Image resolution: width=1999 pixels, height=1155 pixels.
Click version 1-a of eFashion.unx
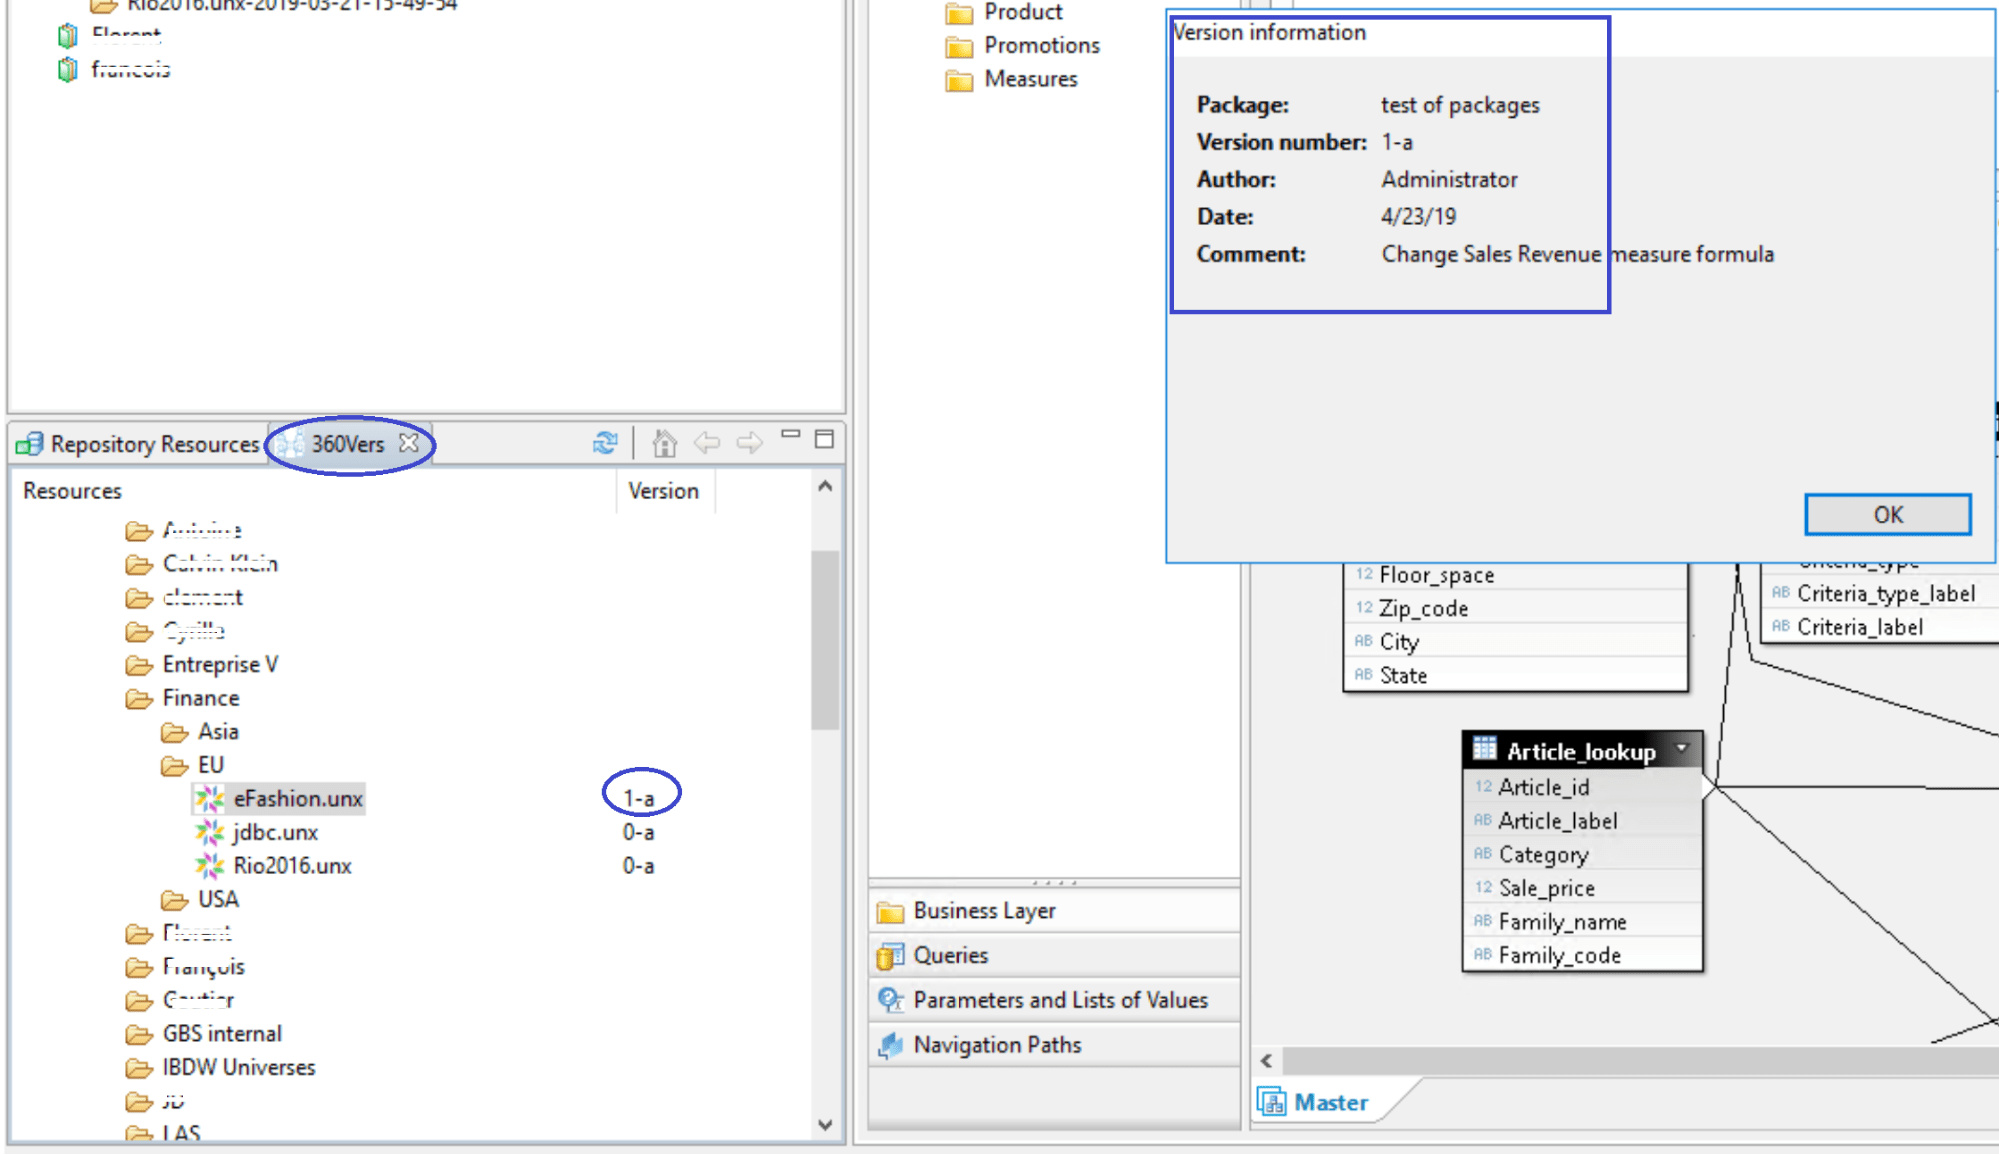click(x=639, y=798)
